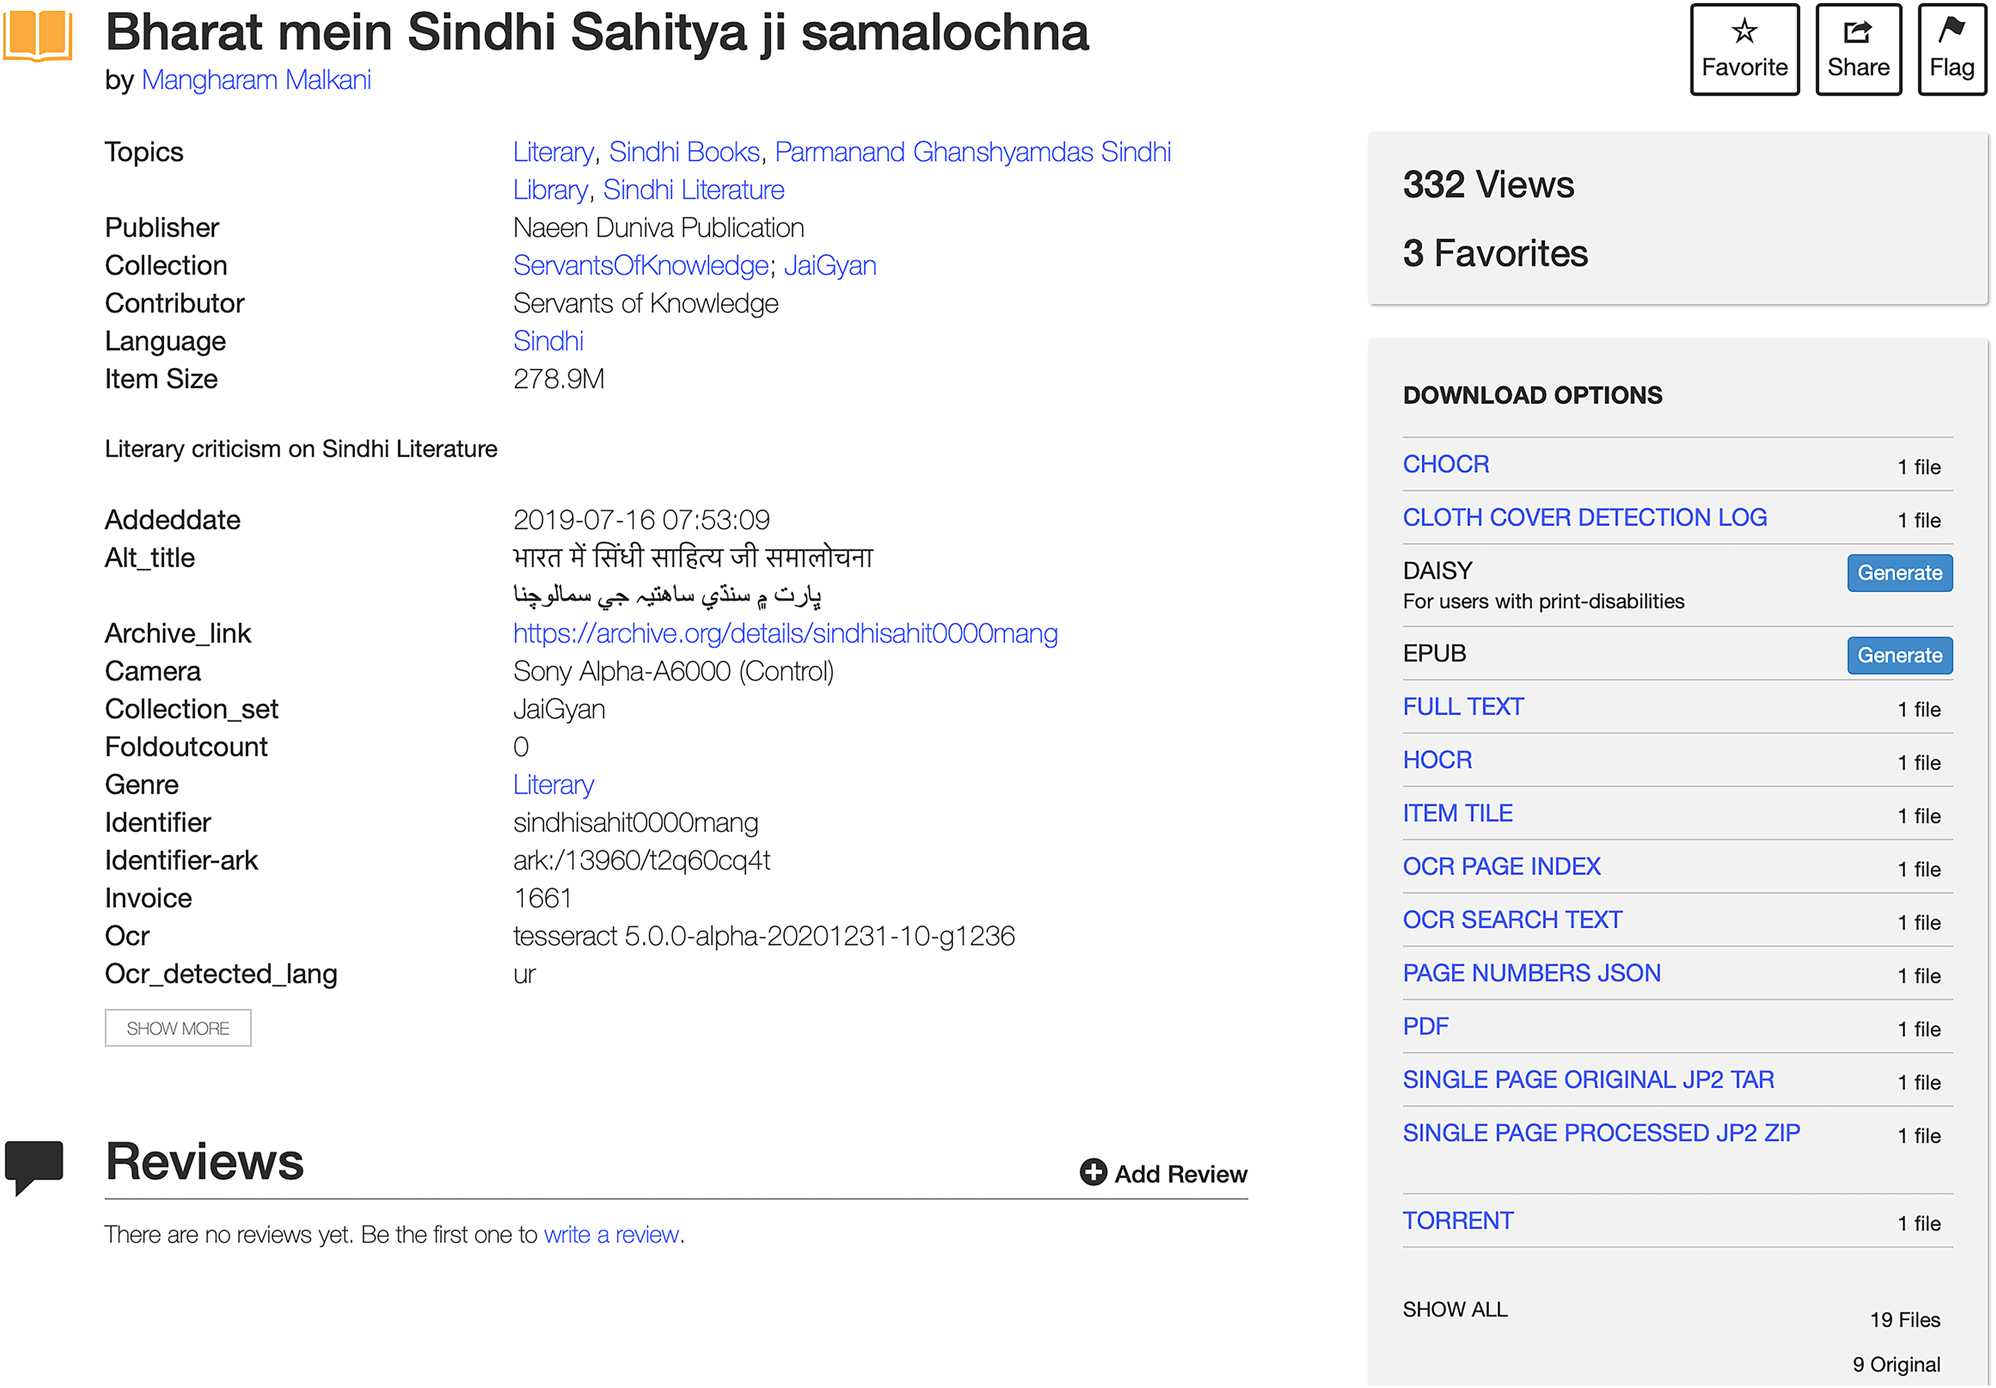Viewport: 1996px width, 1388px height.
Task: Click the 'write a review' link
Action: [611, 1235]
